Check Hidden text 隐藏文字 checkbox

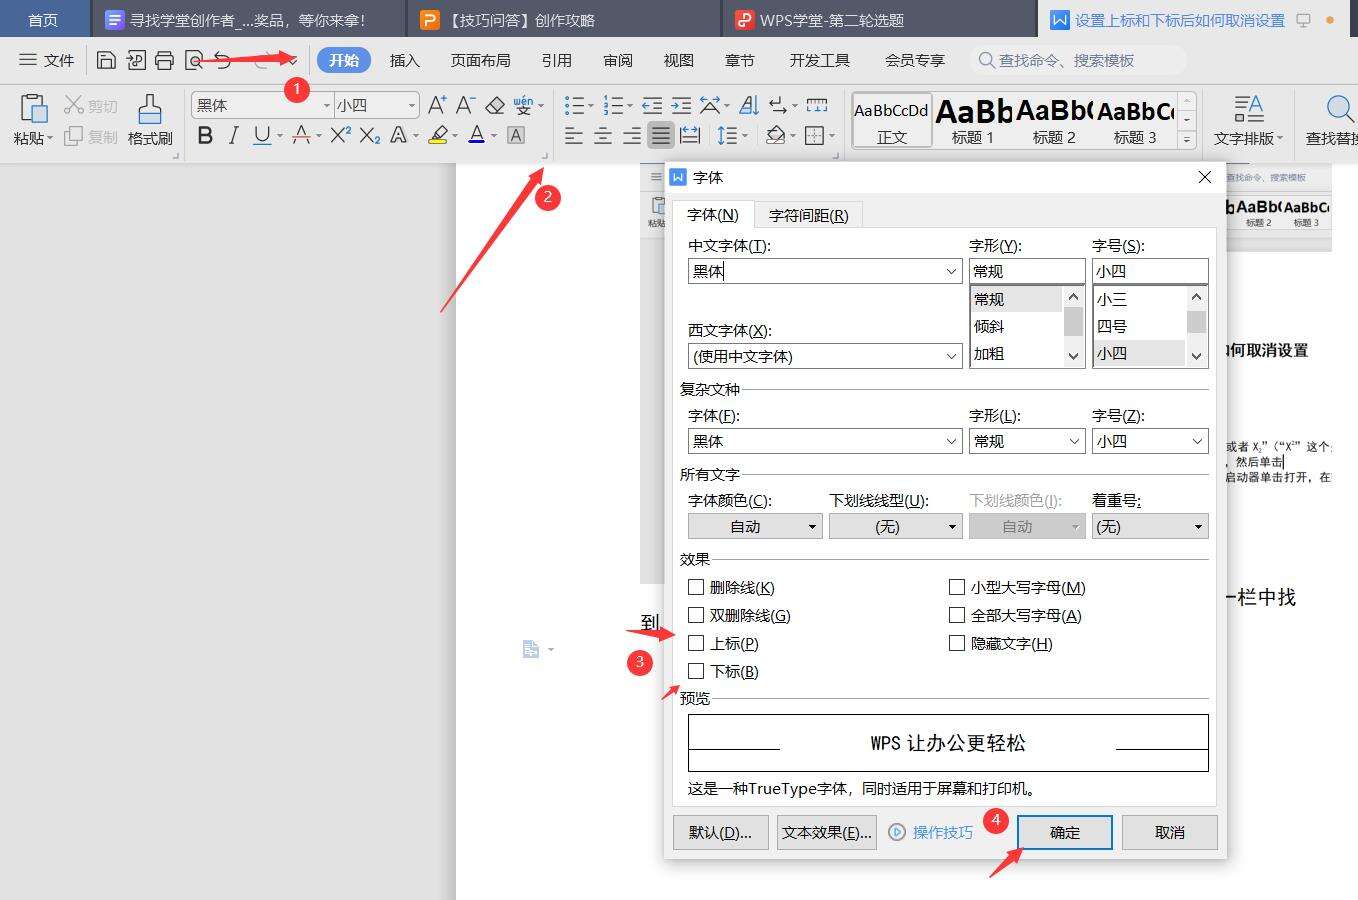pos(957,643)
